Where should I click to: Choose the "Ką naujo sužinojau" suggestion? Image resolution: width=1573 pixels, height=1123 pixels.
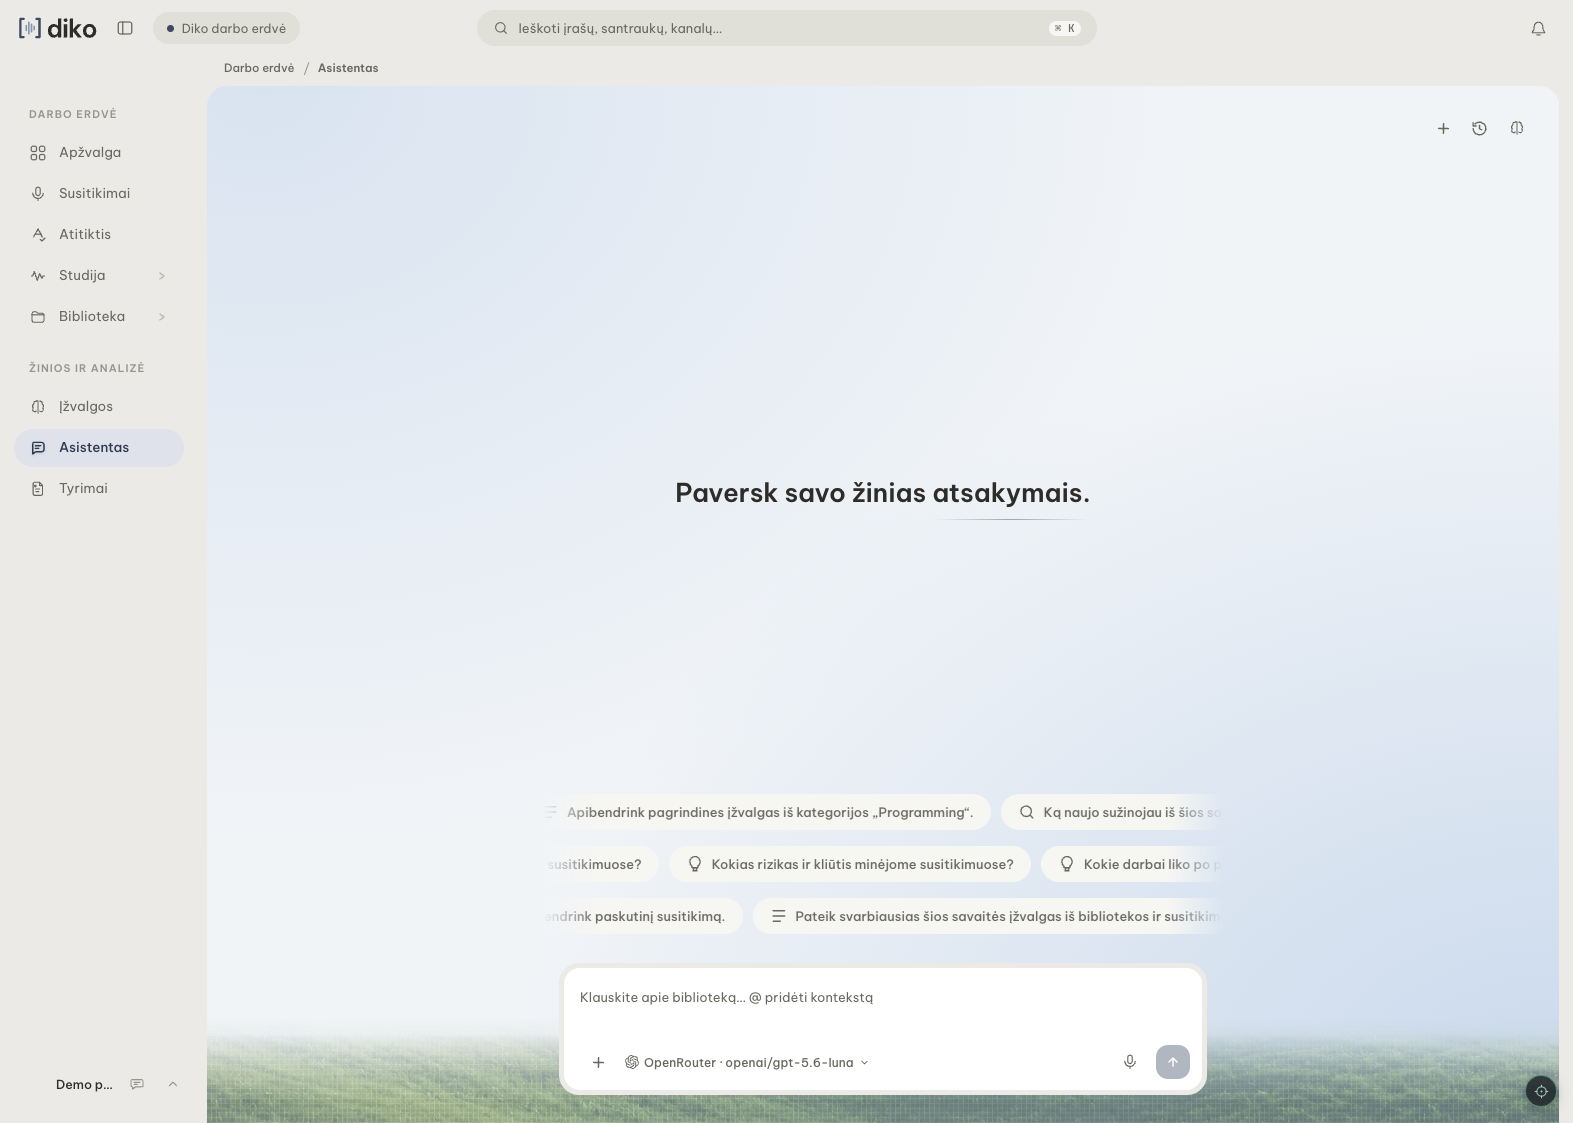pos(1111,812)
